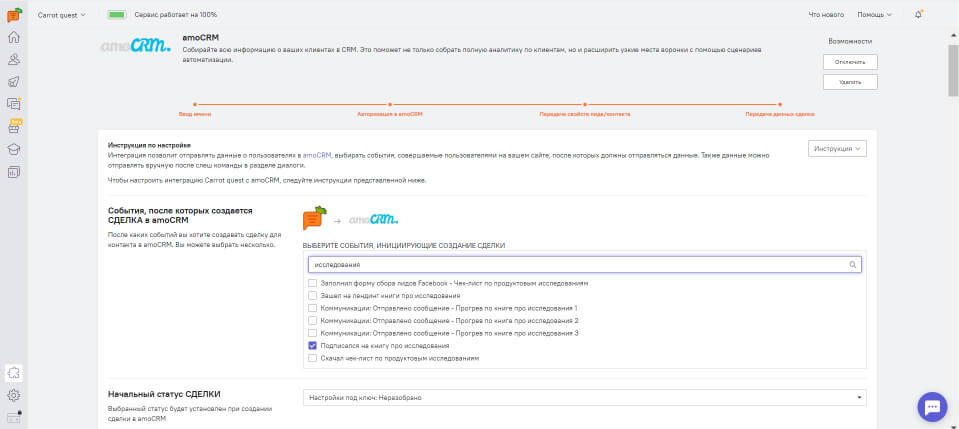Check 'Прогрев по книге про исследования 2'
The width and height of the screenshot is (959, 429).
tap(313, 320)
